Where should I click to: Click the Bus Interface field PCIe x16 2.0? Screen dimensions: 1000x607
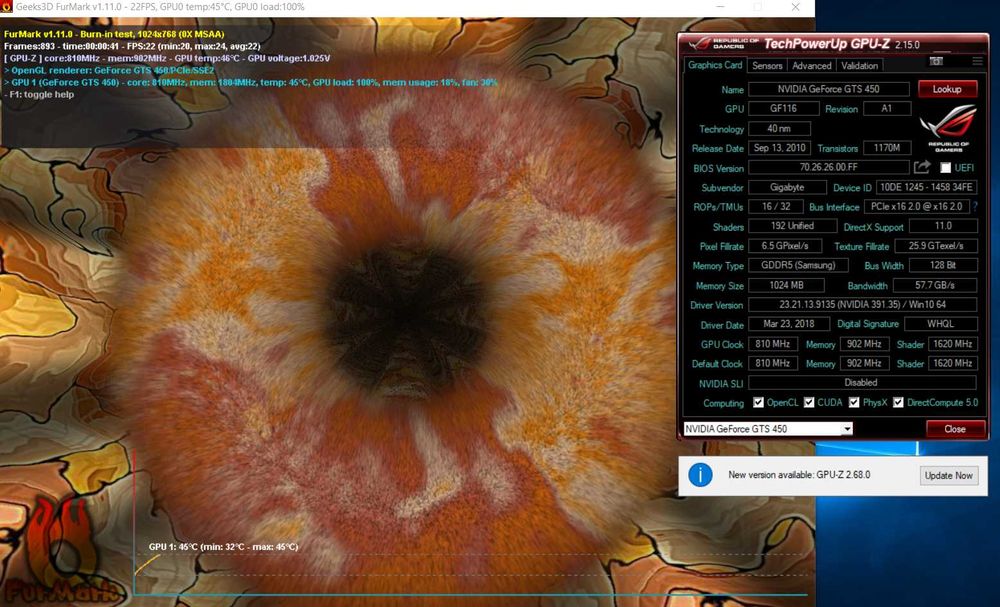(916, 207)
